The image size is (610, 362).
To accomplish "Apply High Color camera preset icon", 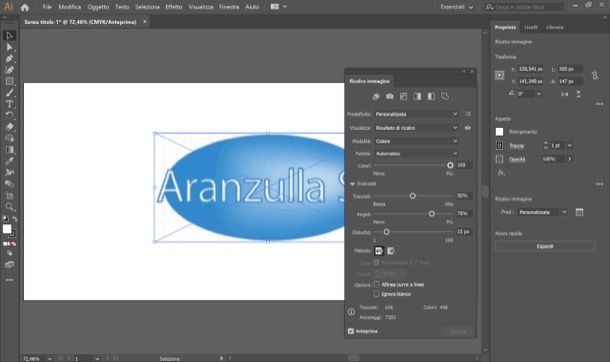I will pyautogui.click(x=390, y=96).
